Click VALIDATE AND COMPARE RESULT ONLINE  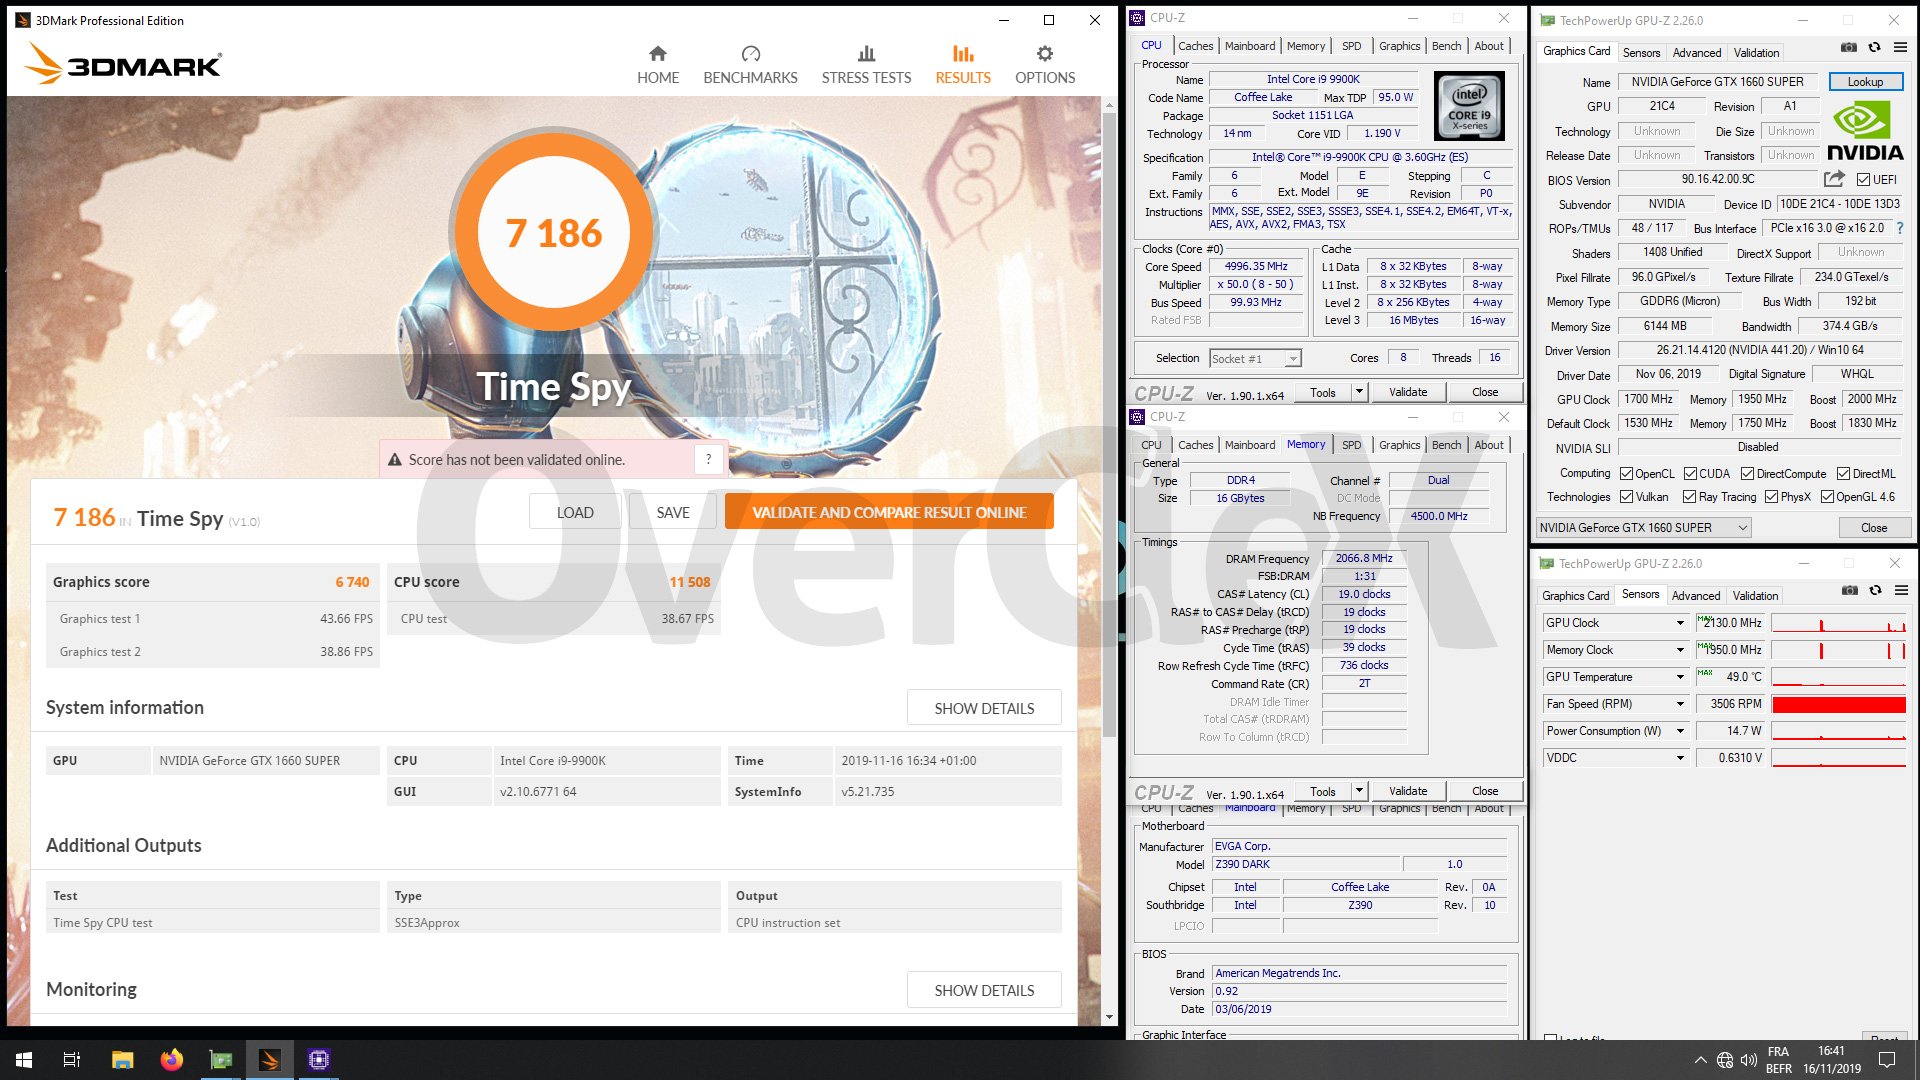coord(889,512)
